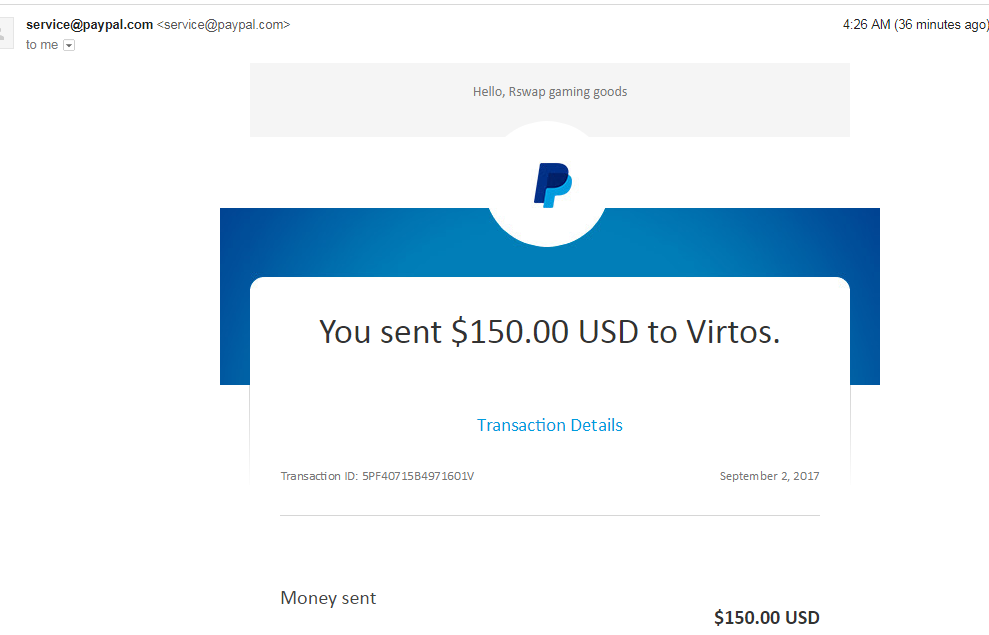Click the sender's profile avatar icon

[6, 33]
